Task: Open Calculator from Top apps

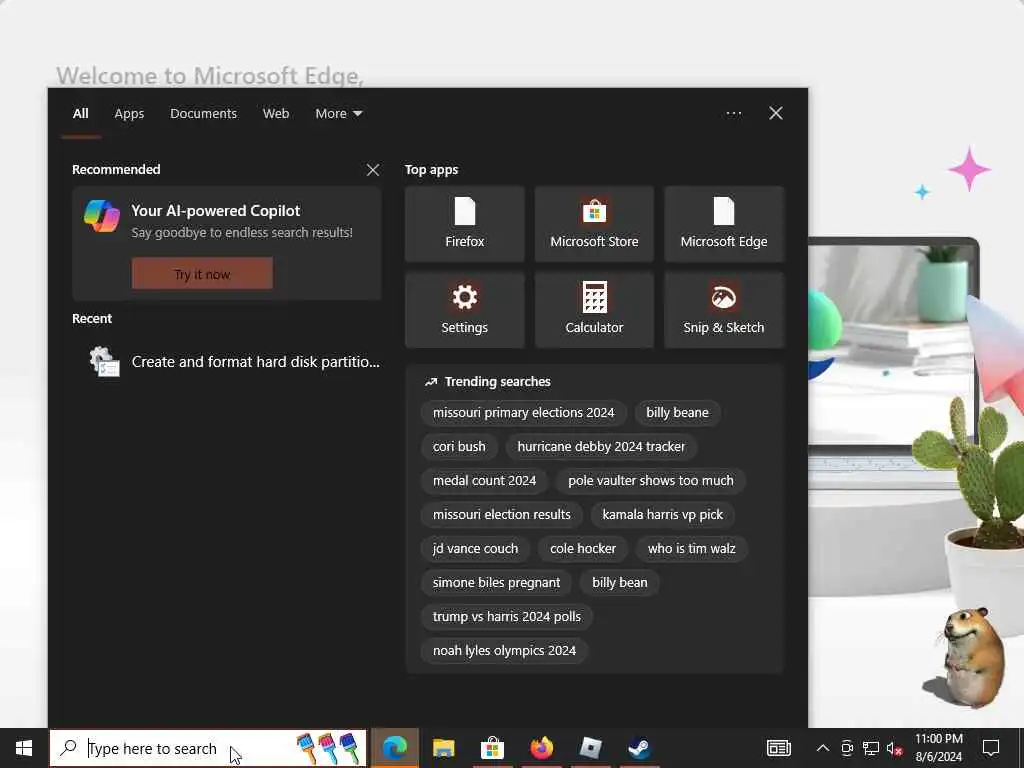Action: click(594, 310)
